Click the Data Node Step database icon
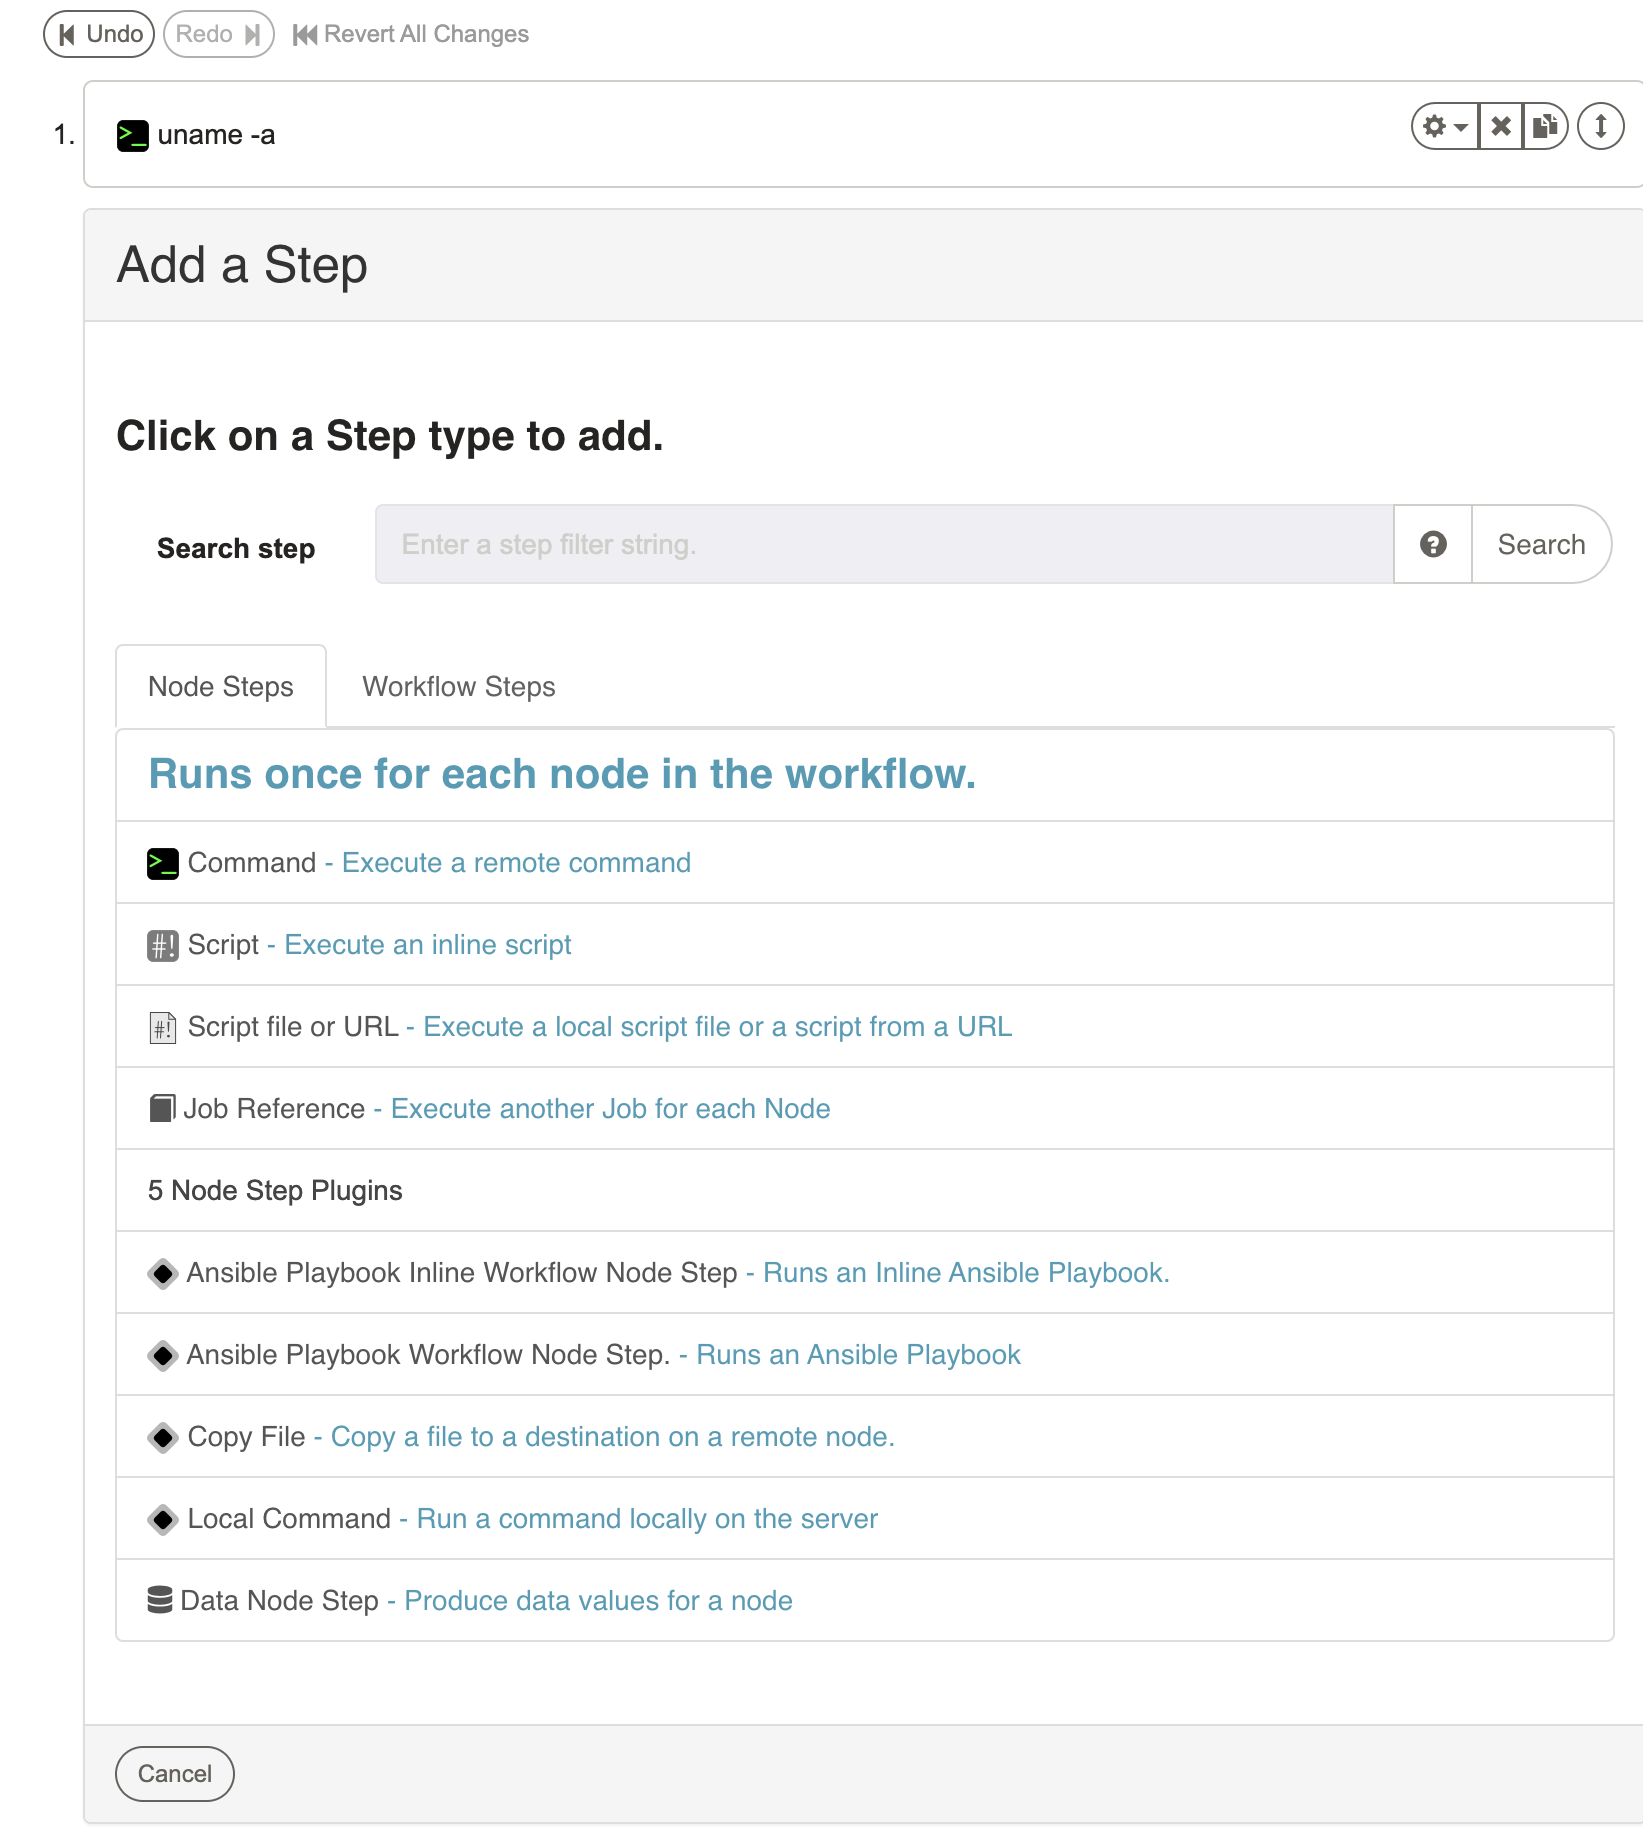 [160, 1600]
